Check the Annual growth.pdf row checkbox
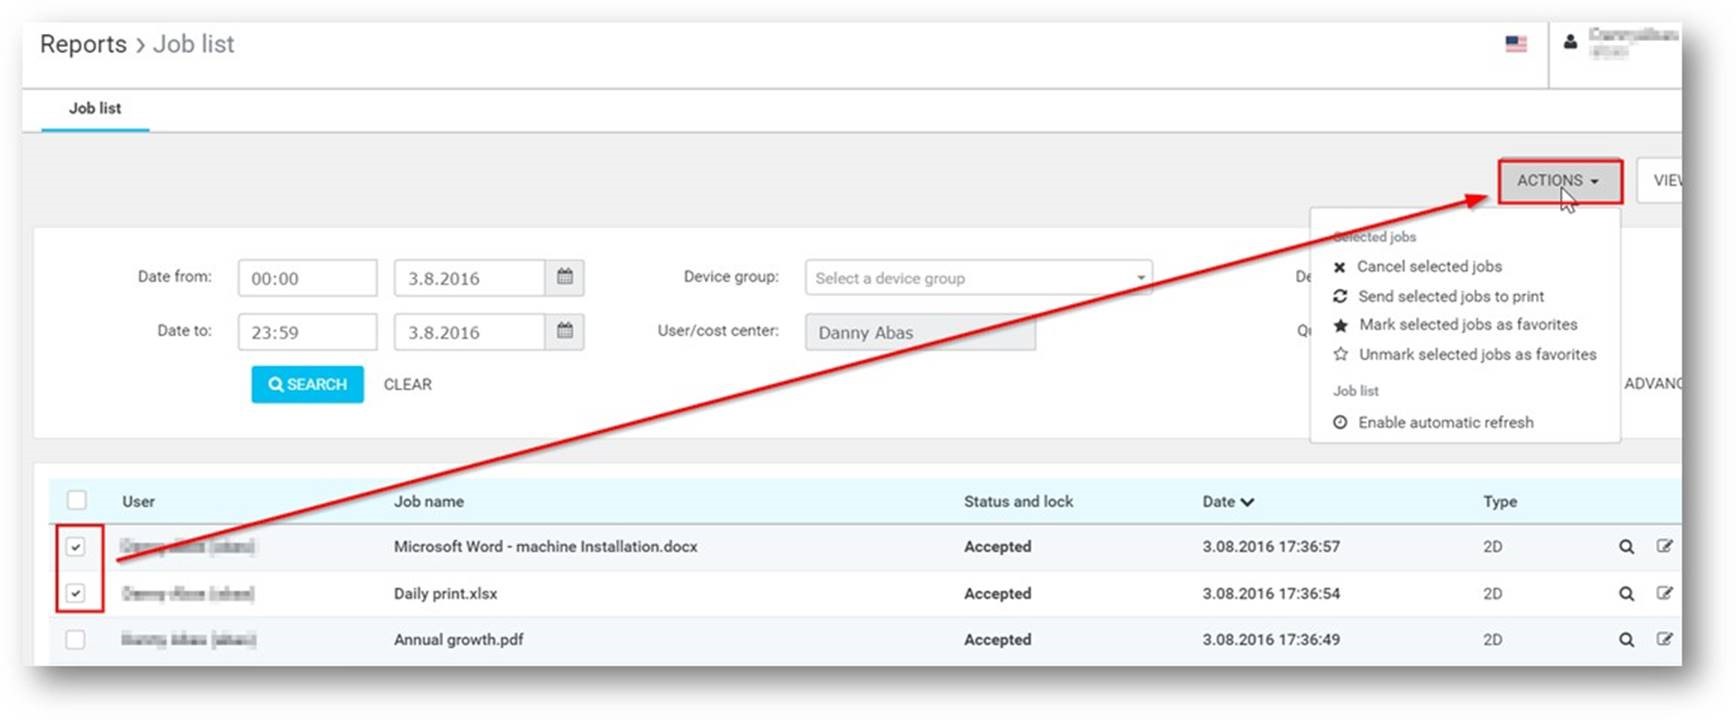1736x720 pixels. [x=76, y=640]
